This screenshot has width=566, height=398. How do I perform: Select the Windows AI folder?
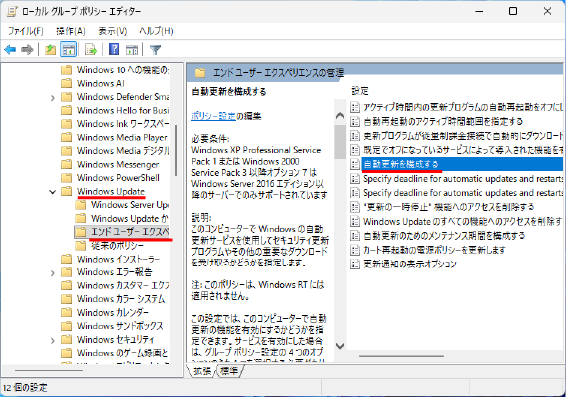point(100,83)
